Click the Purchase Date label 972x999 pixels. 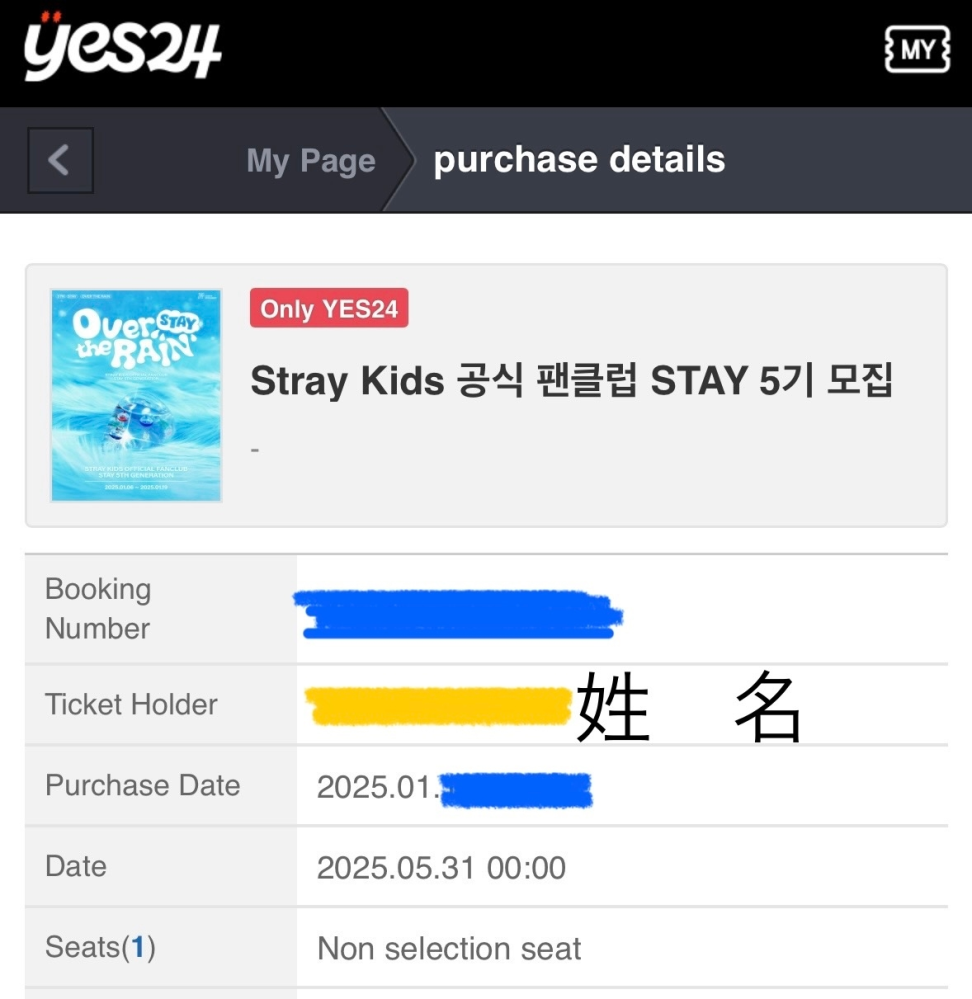tap(143, 785)
